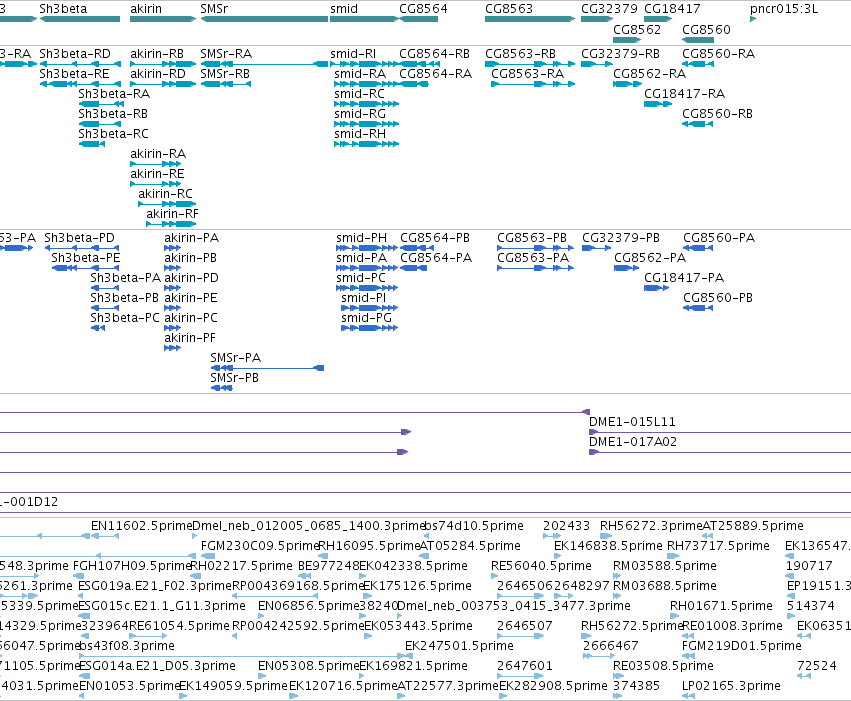Open the akirin-RF transcript label
This screenshot has width=851, height=701.
tap(173, 214)
